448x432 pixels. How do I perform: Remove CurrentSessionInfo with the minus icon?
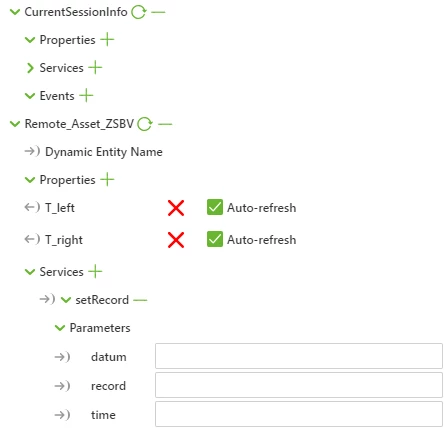(158, 12)
